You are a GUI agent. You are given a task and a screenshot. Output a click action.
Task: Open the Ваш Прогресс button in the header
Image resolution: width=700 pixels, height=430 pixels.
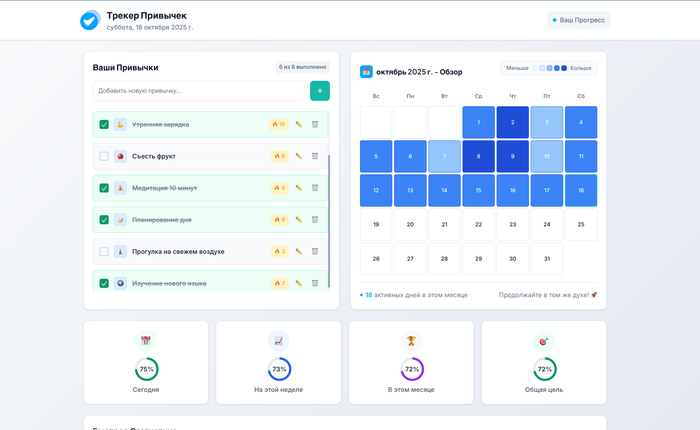point(578,20)
